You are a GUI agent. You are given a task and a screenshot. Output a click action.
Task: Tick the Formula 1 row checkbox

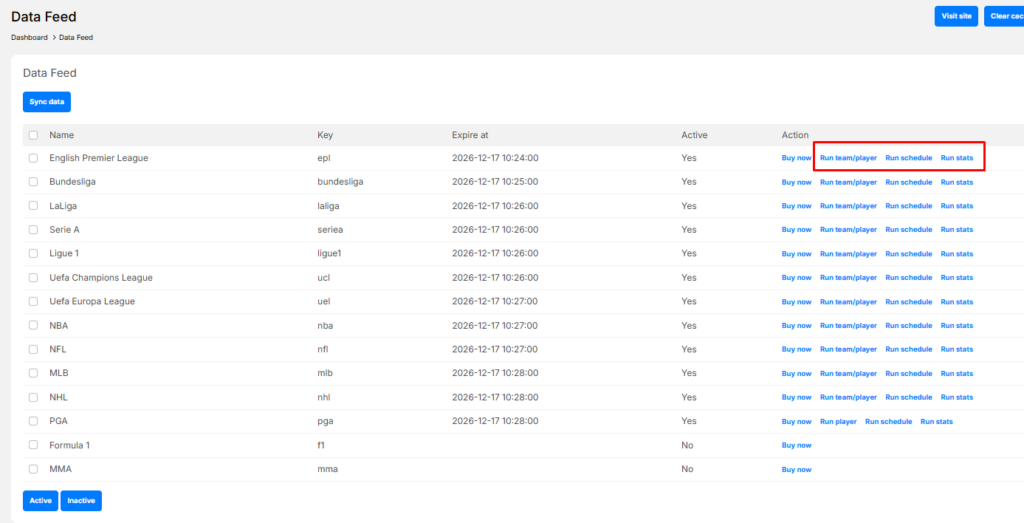(33, 445)
